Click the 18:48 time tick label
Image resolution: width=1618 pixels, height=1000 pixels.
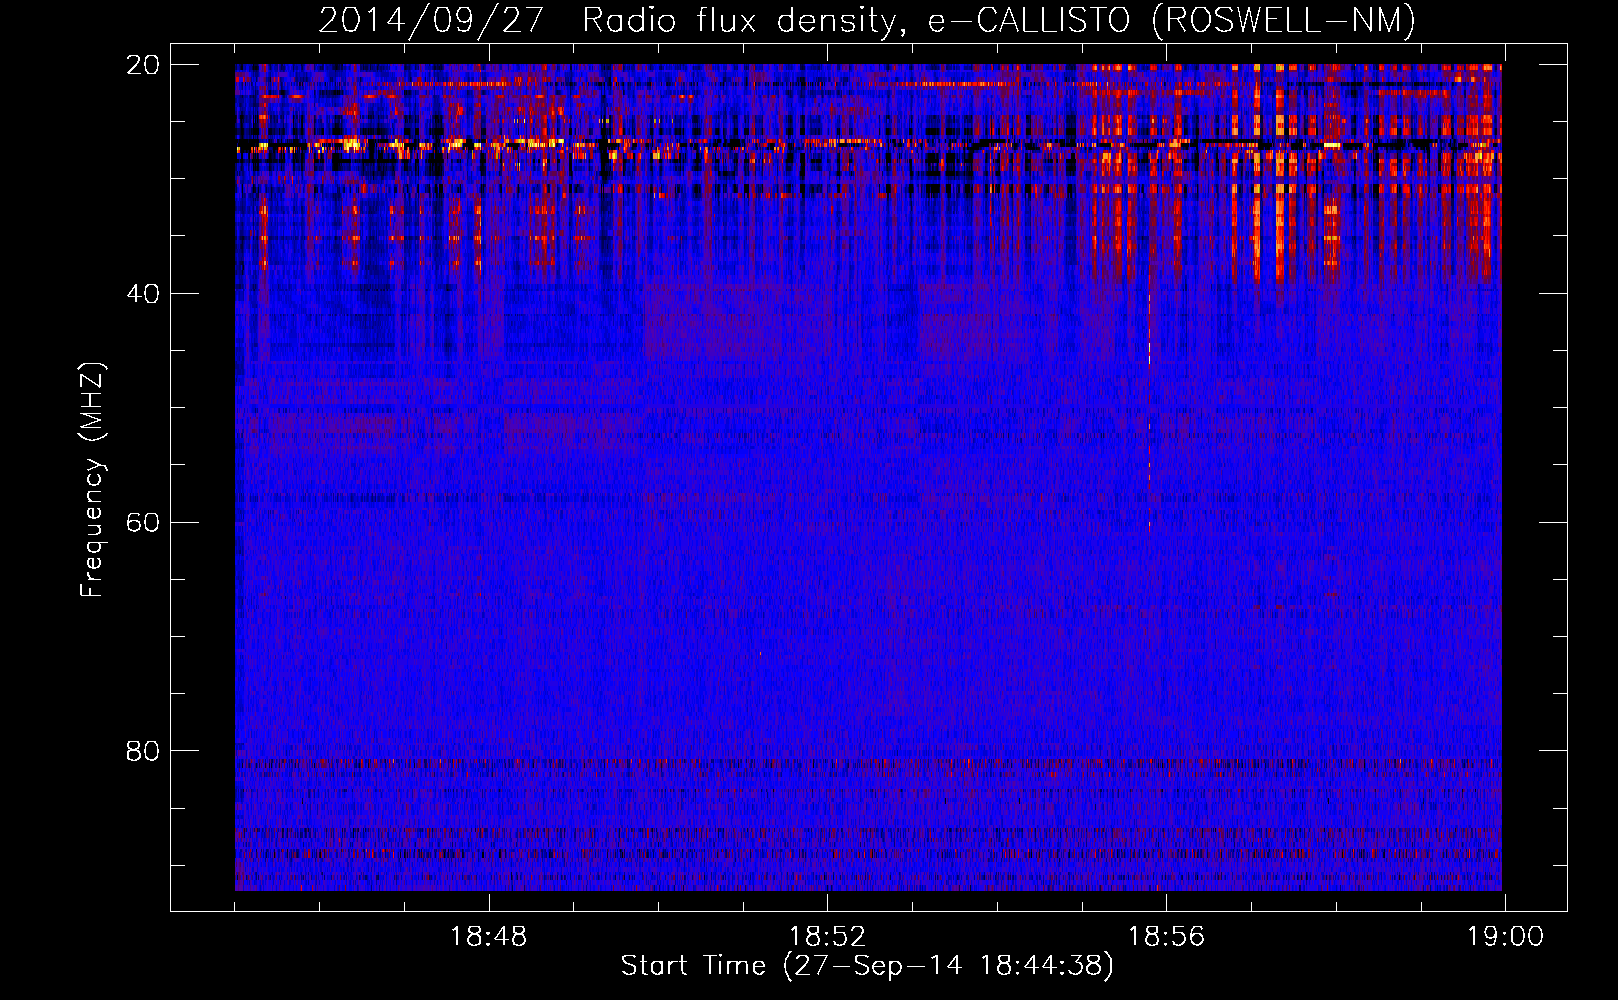tap(488, 937)
